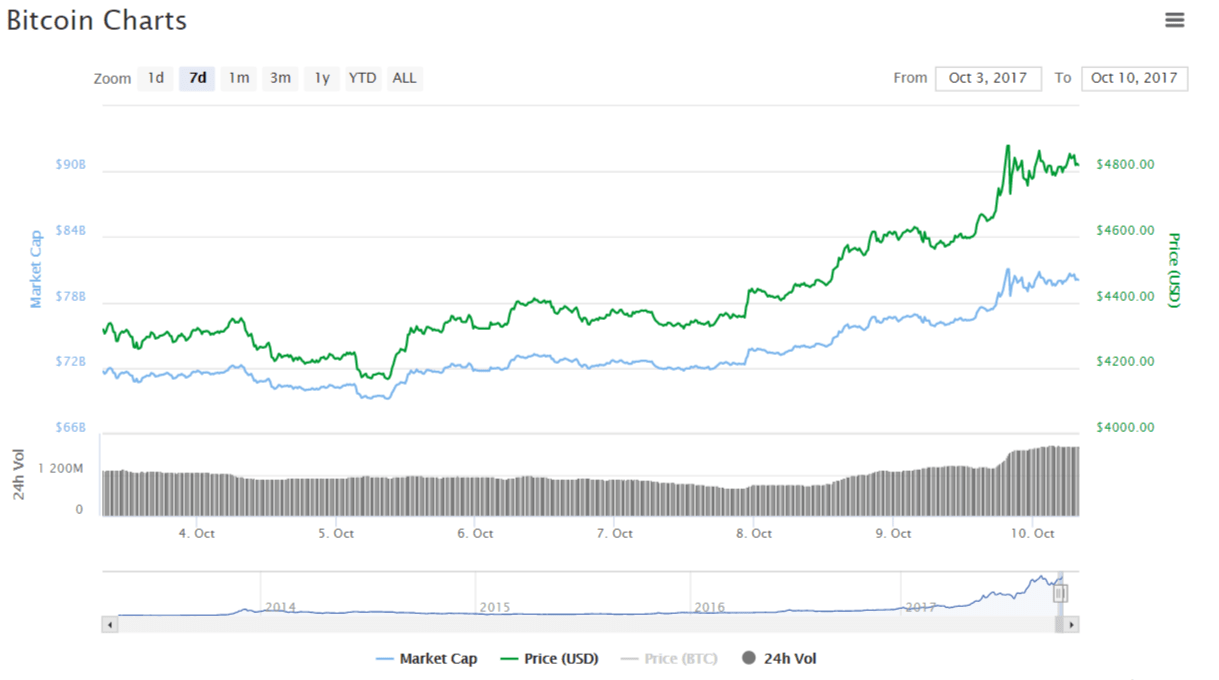The height and width of the screenshot is (680, 1219).
Task: Zoom chart to 1y
Action: click(321, 78)
